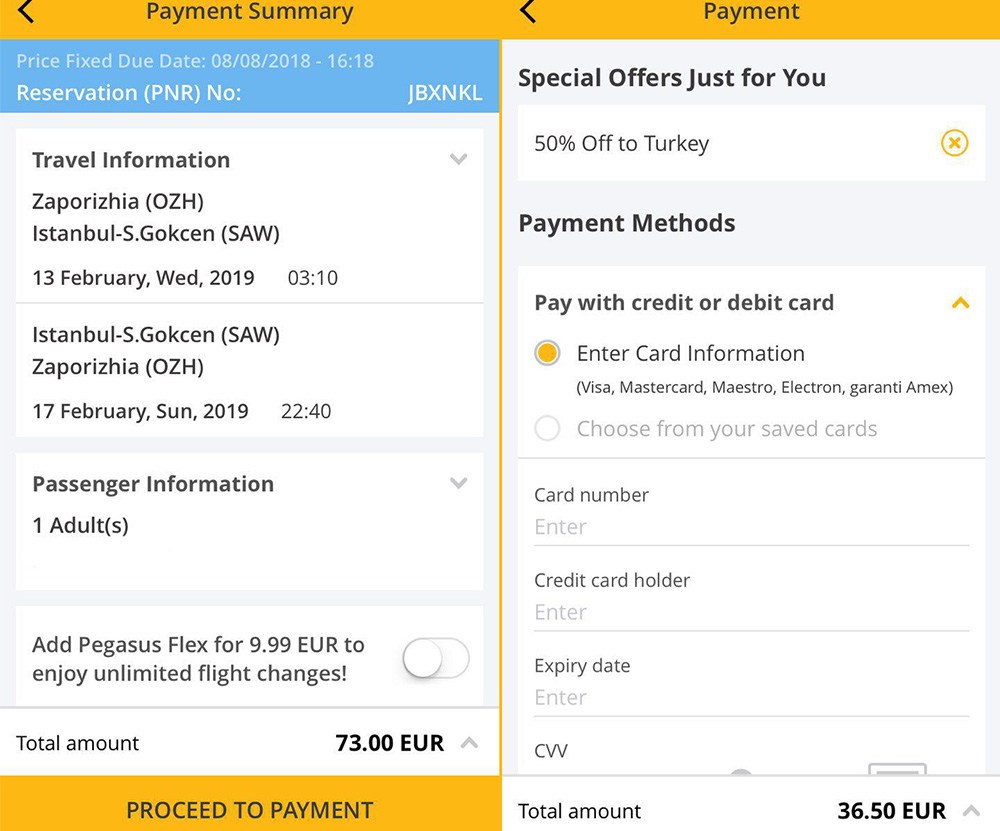Image resolution: width=1000 pixels, height=831 pixels.
Task: Tap the card icon beside CVV
Action: click(x=896, y=770)
